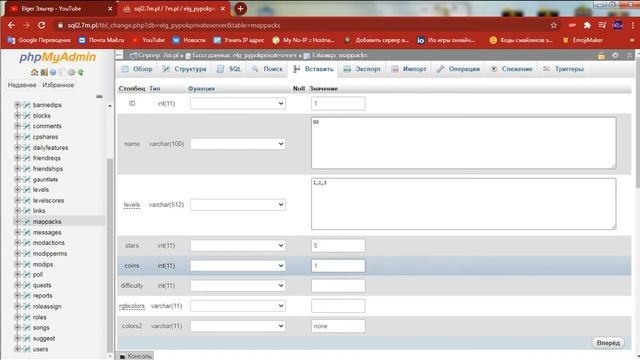
Task: Open the function dropdown for ID
Action: tap(238, 104)
